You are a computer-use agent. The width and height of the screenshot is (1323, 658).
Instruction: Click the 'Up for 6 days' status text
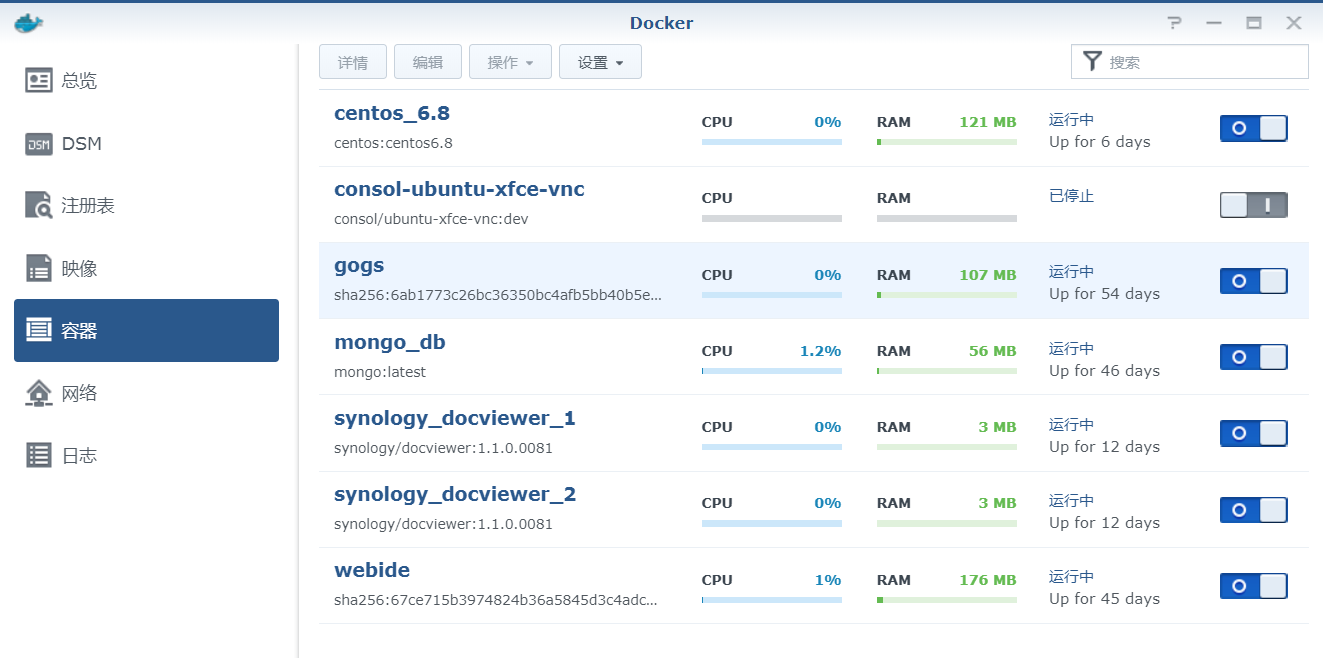[x=1100, y=142]
